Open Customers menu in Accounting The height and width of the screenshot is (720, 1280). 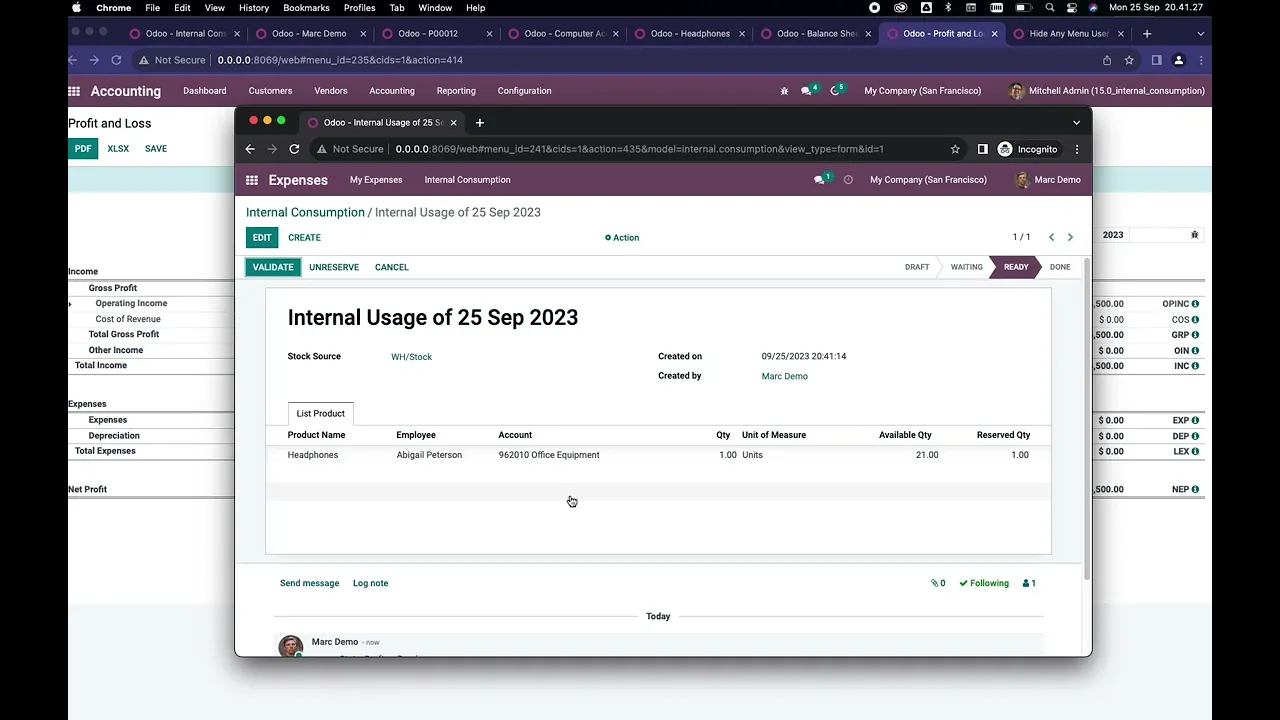click(270, 91)
